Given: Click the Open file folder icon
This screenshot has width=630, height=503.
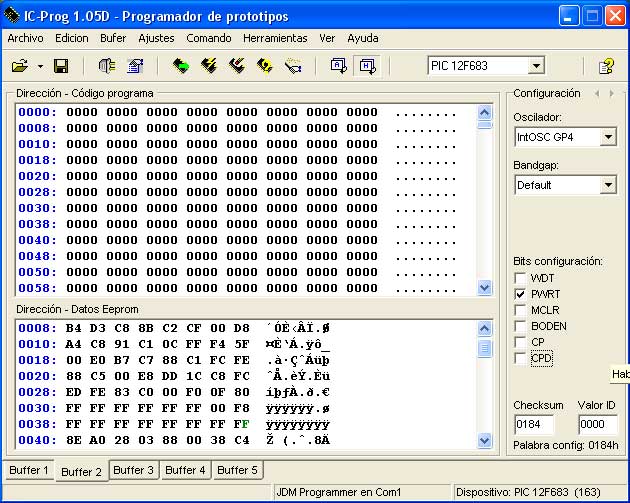Looking at the screenshot, I should [x=19, y=66].
